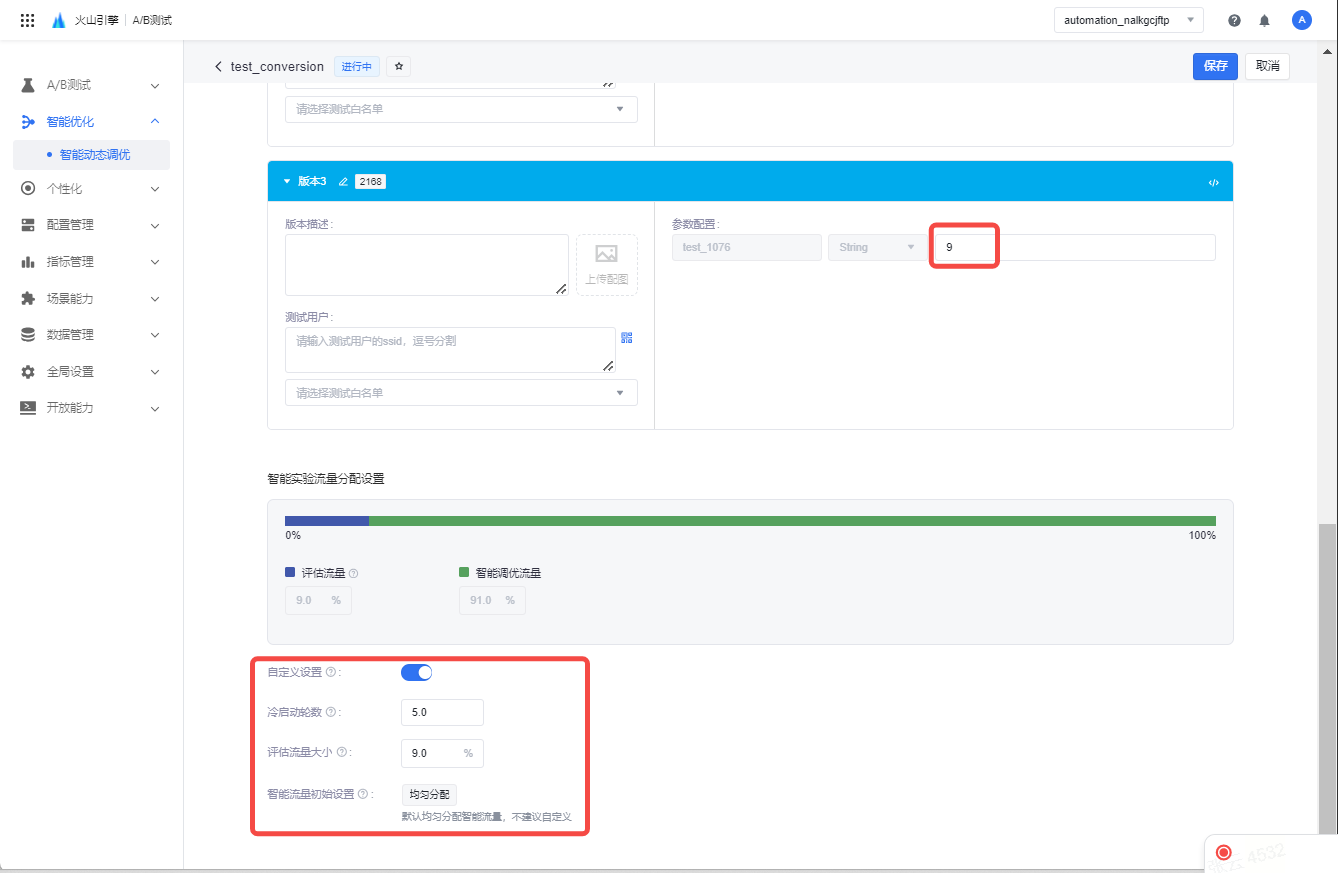Click the 2168 version ID badge
The width and height of the screenshot is (1338, 873).
pyautogui.click(x=370, y=182)
